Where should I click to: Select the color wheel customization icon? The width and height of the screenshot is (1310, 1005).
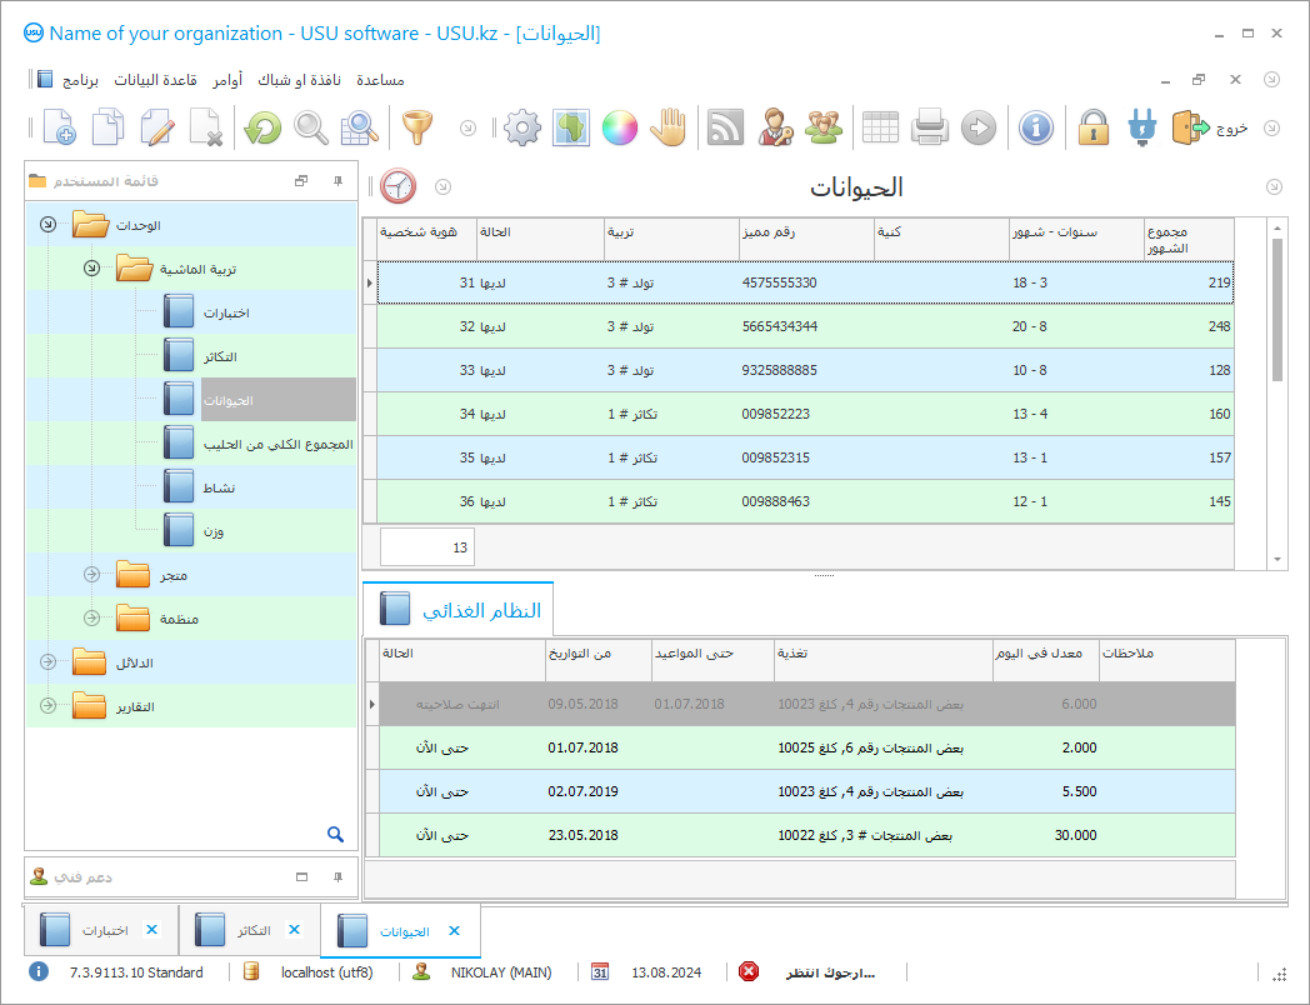620,128
